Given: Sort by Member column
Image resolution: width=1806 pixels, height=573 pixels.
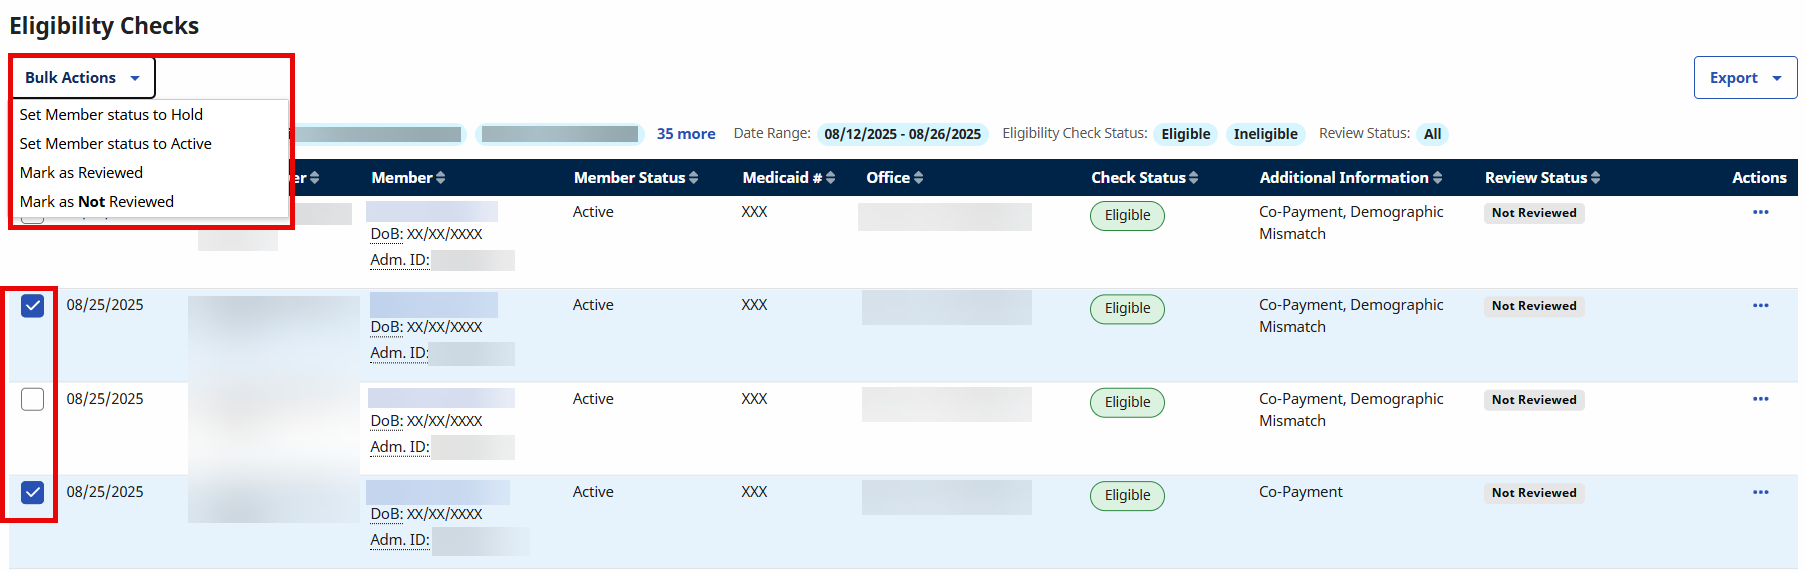Looking at the screenshot, I should click(x=408, y=178).
